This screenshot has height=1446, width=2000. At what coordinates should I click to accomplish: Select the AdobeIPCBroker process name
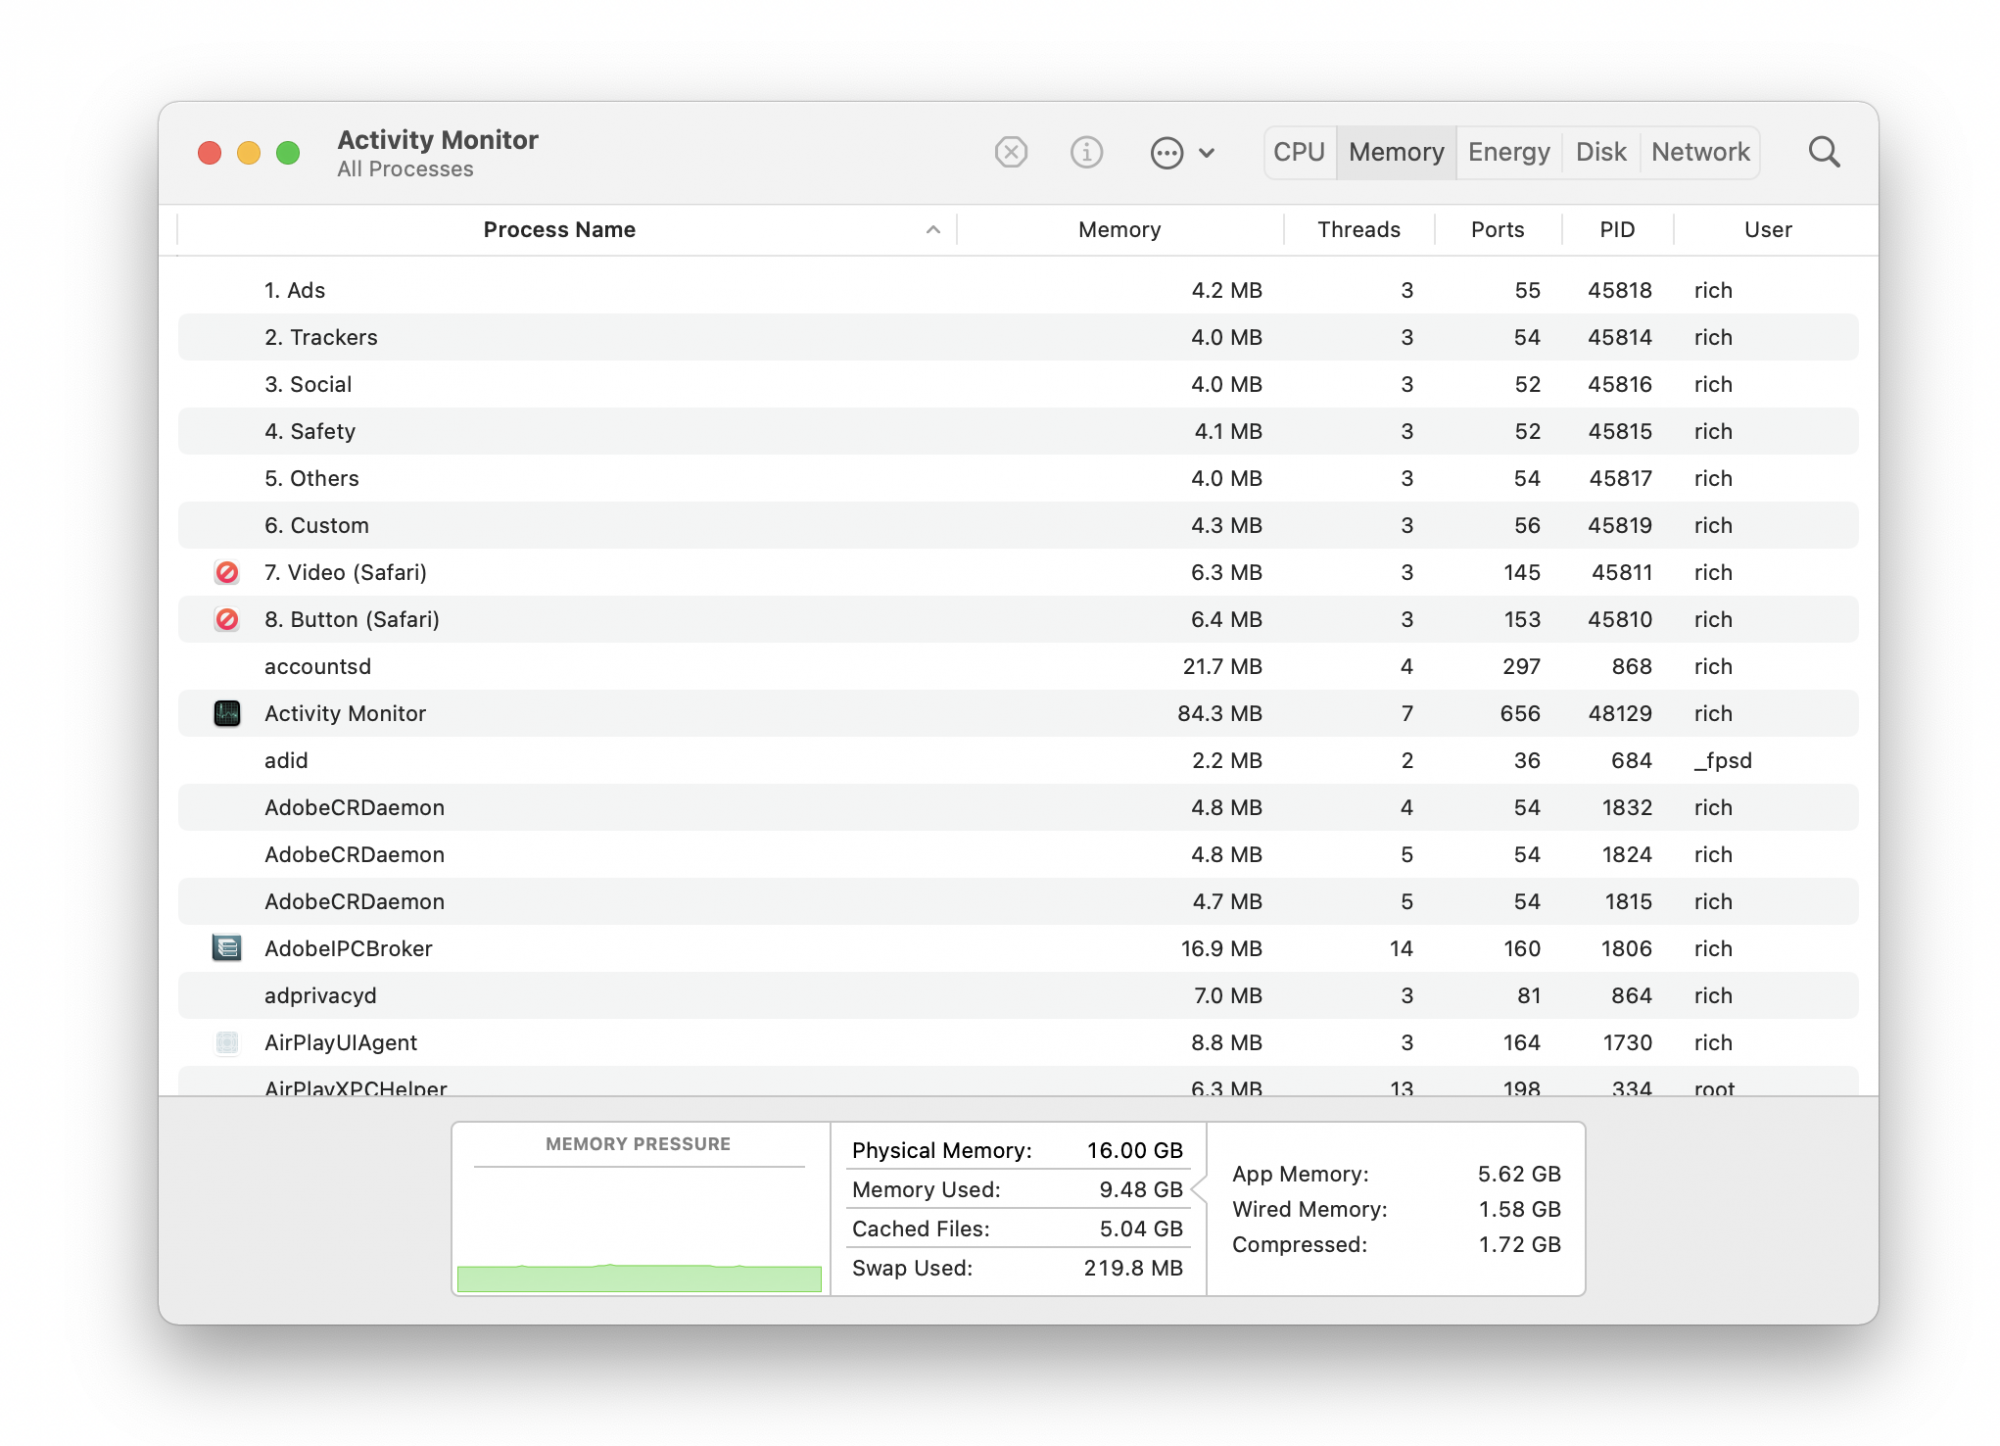tap(348, 948)
